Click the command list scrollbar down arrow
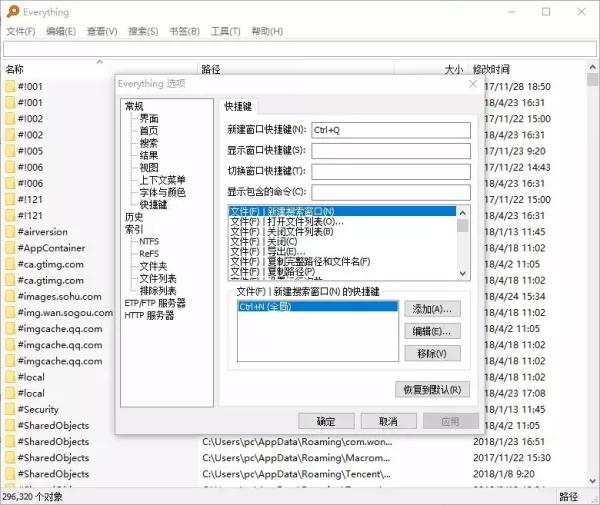Screen dimensions: 600x505 point(463,273)
